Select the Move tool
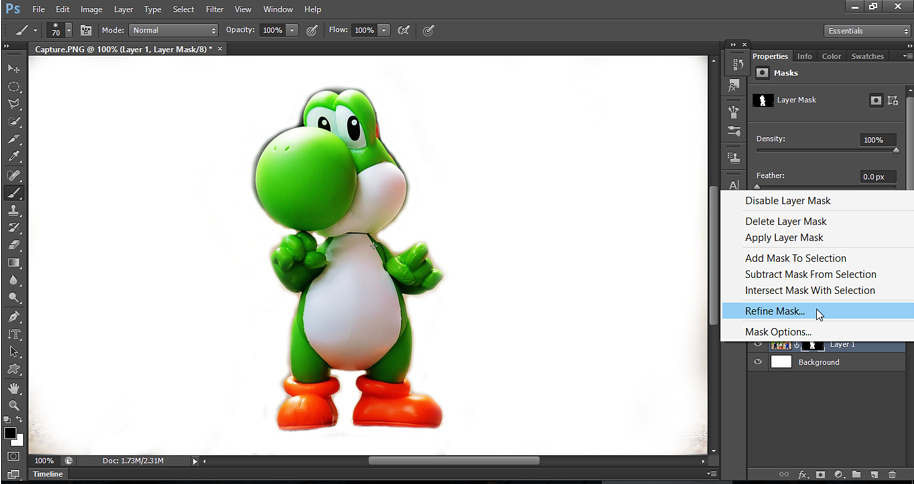Image resolution: width=914 pixels, height=484 pixels. [13, 69]
